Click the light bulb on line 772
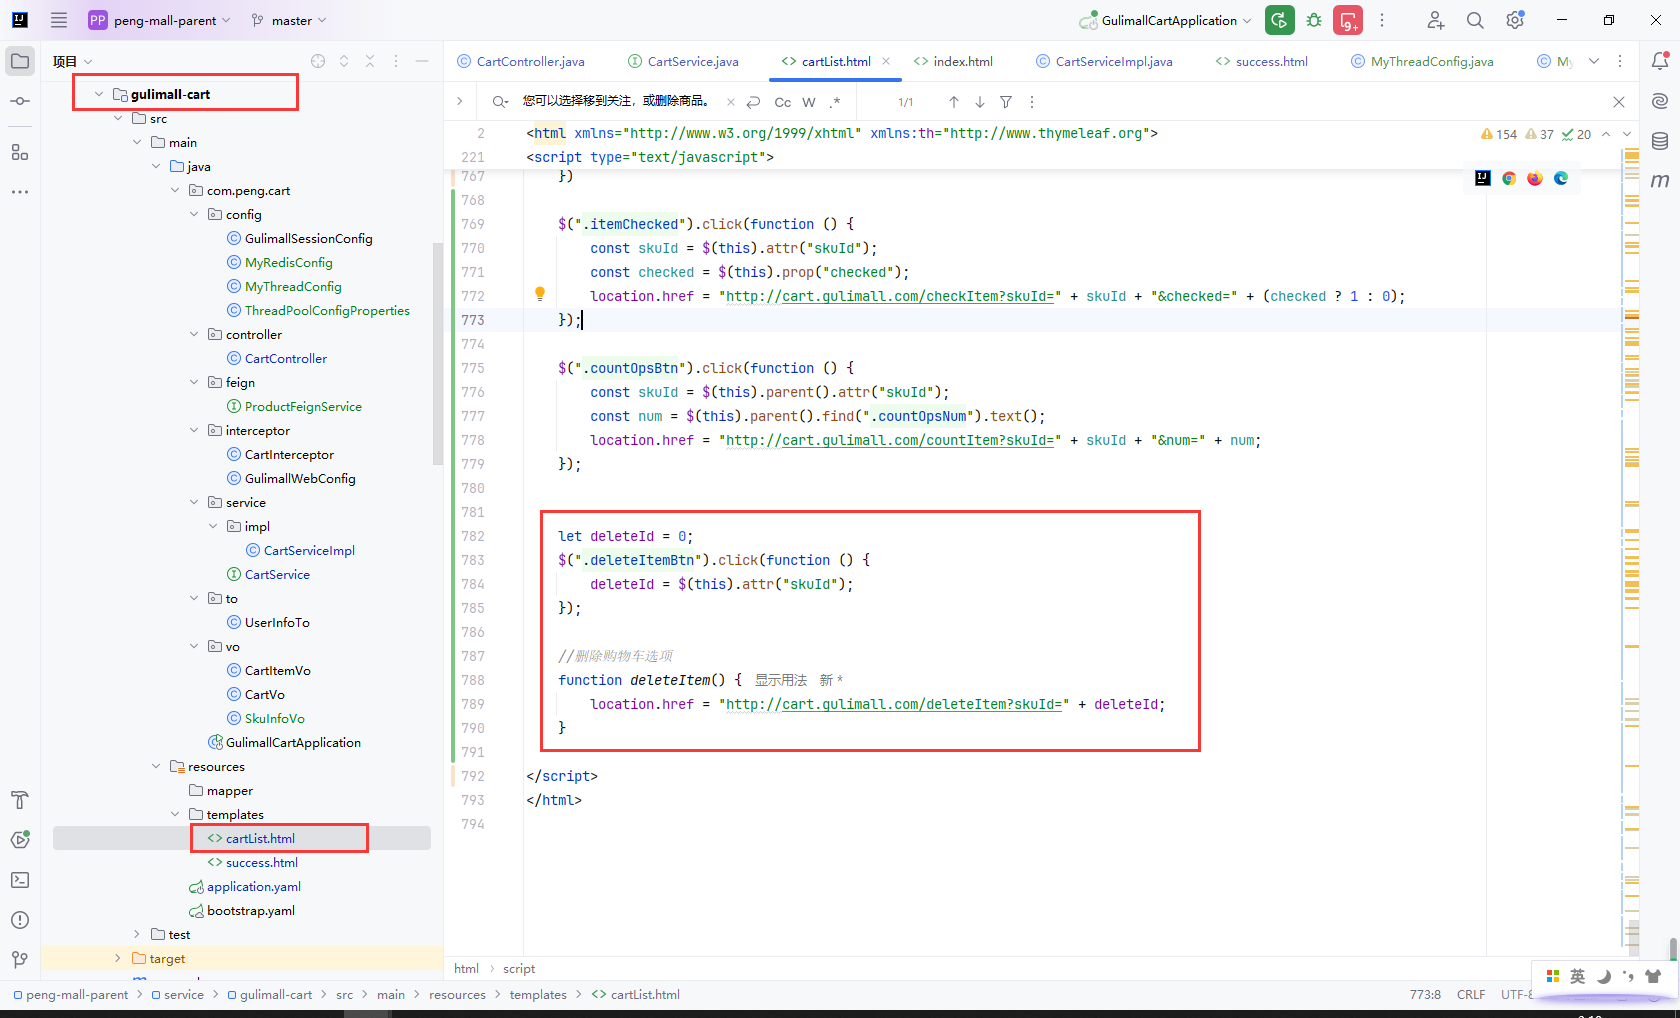Viewport: 1680px width, 1018px height. [540, 294]
